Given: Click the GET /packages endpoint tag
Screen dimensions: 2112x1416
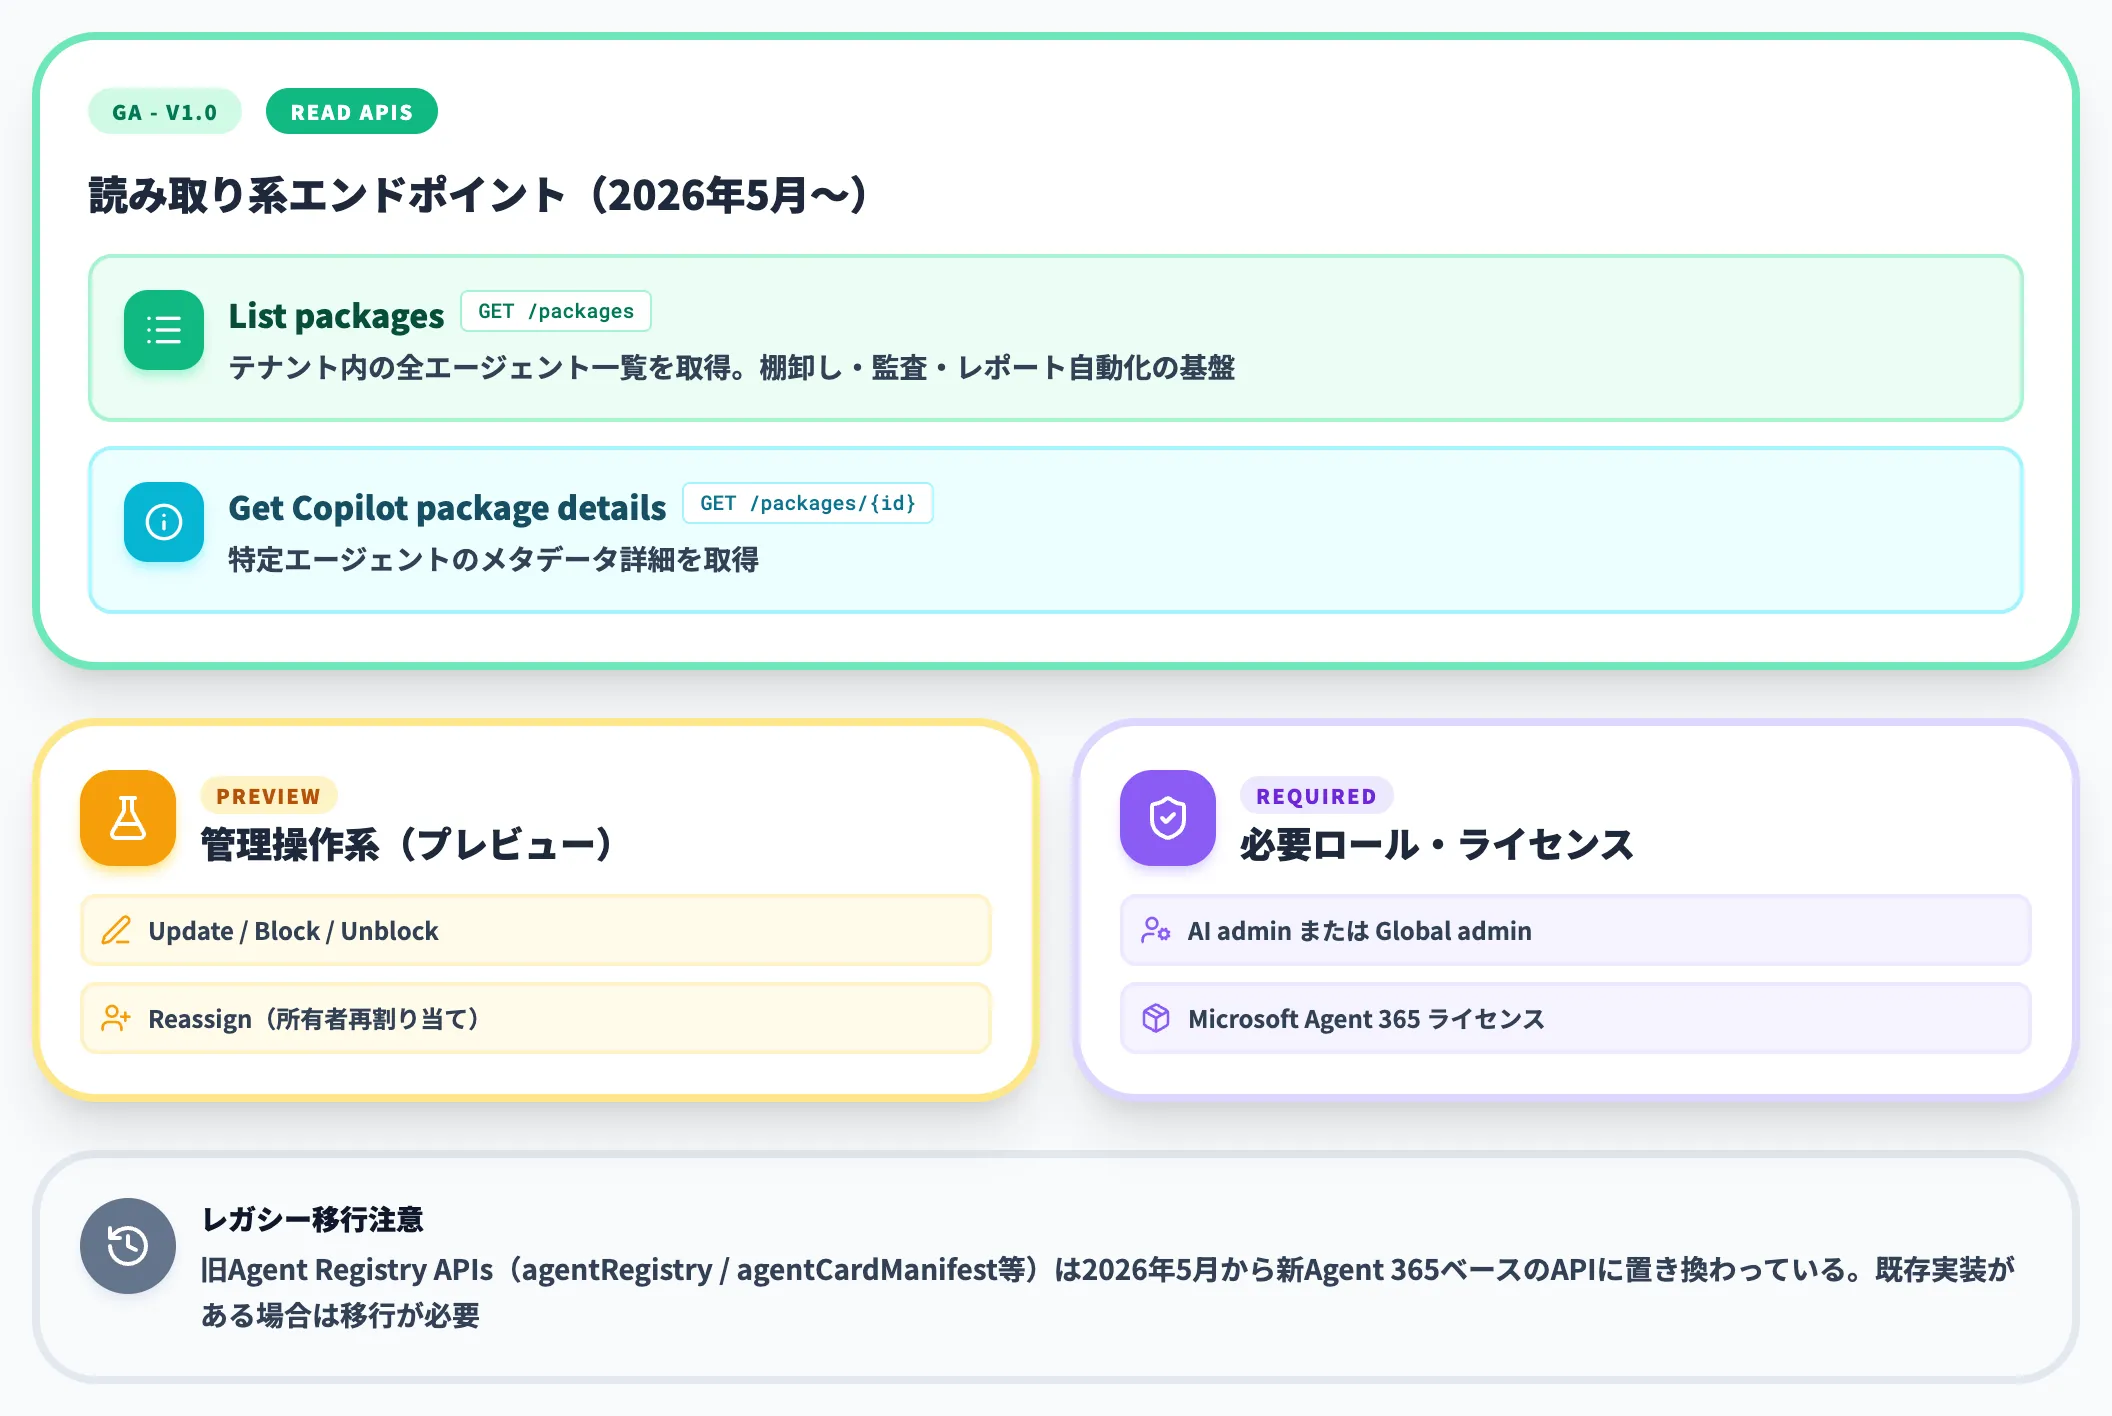Looking at the screenshot, I should coord(556,311).
